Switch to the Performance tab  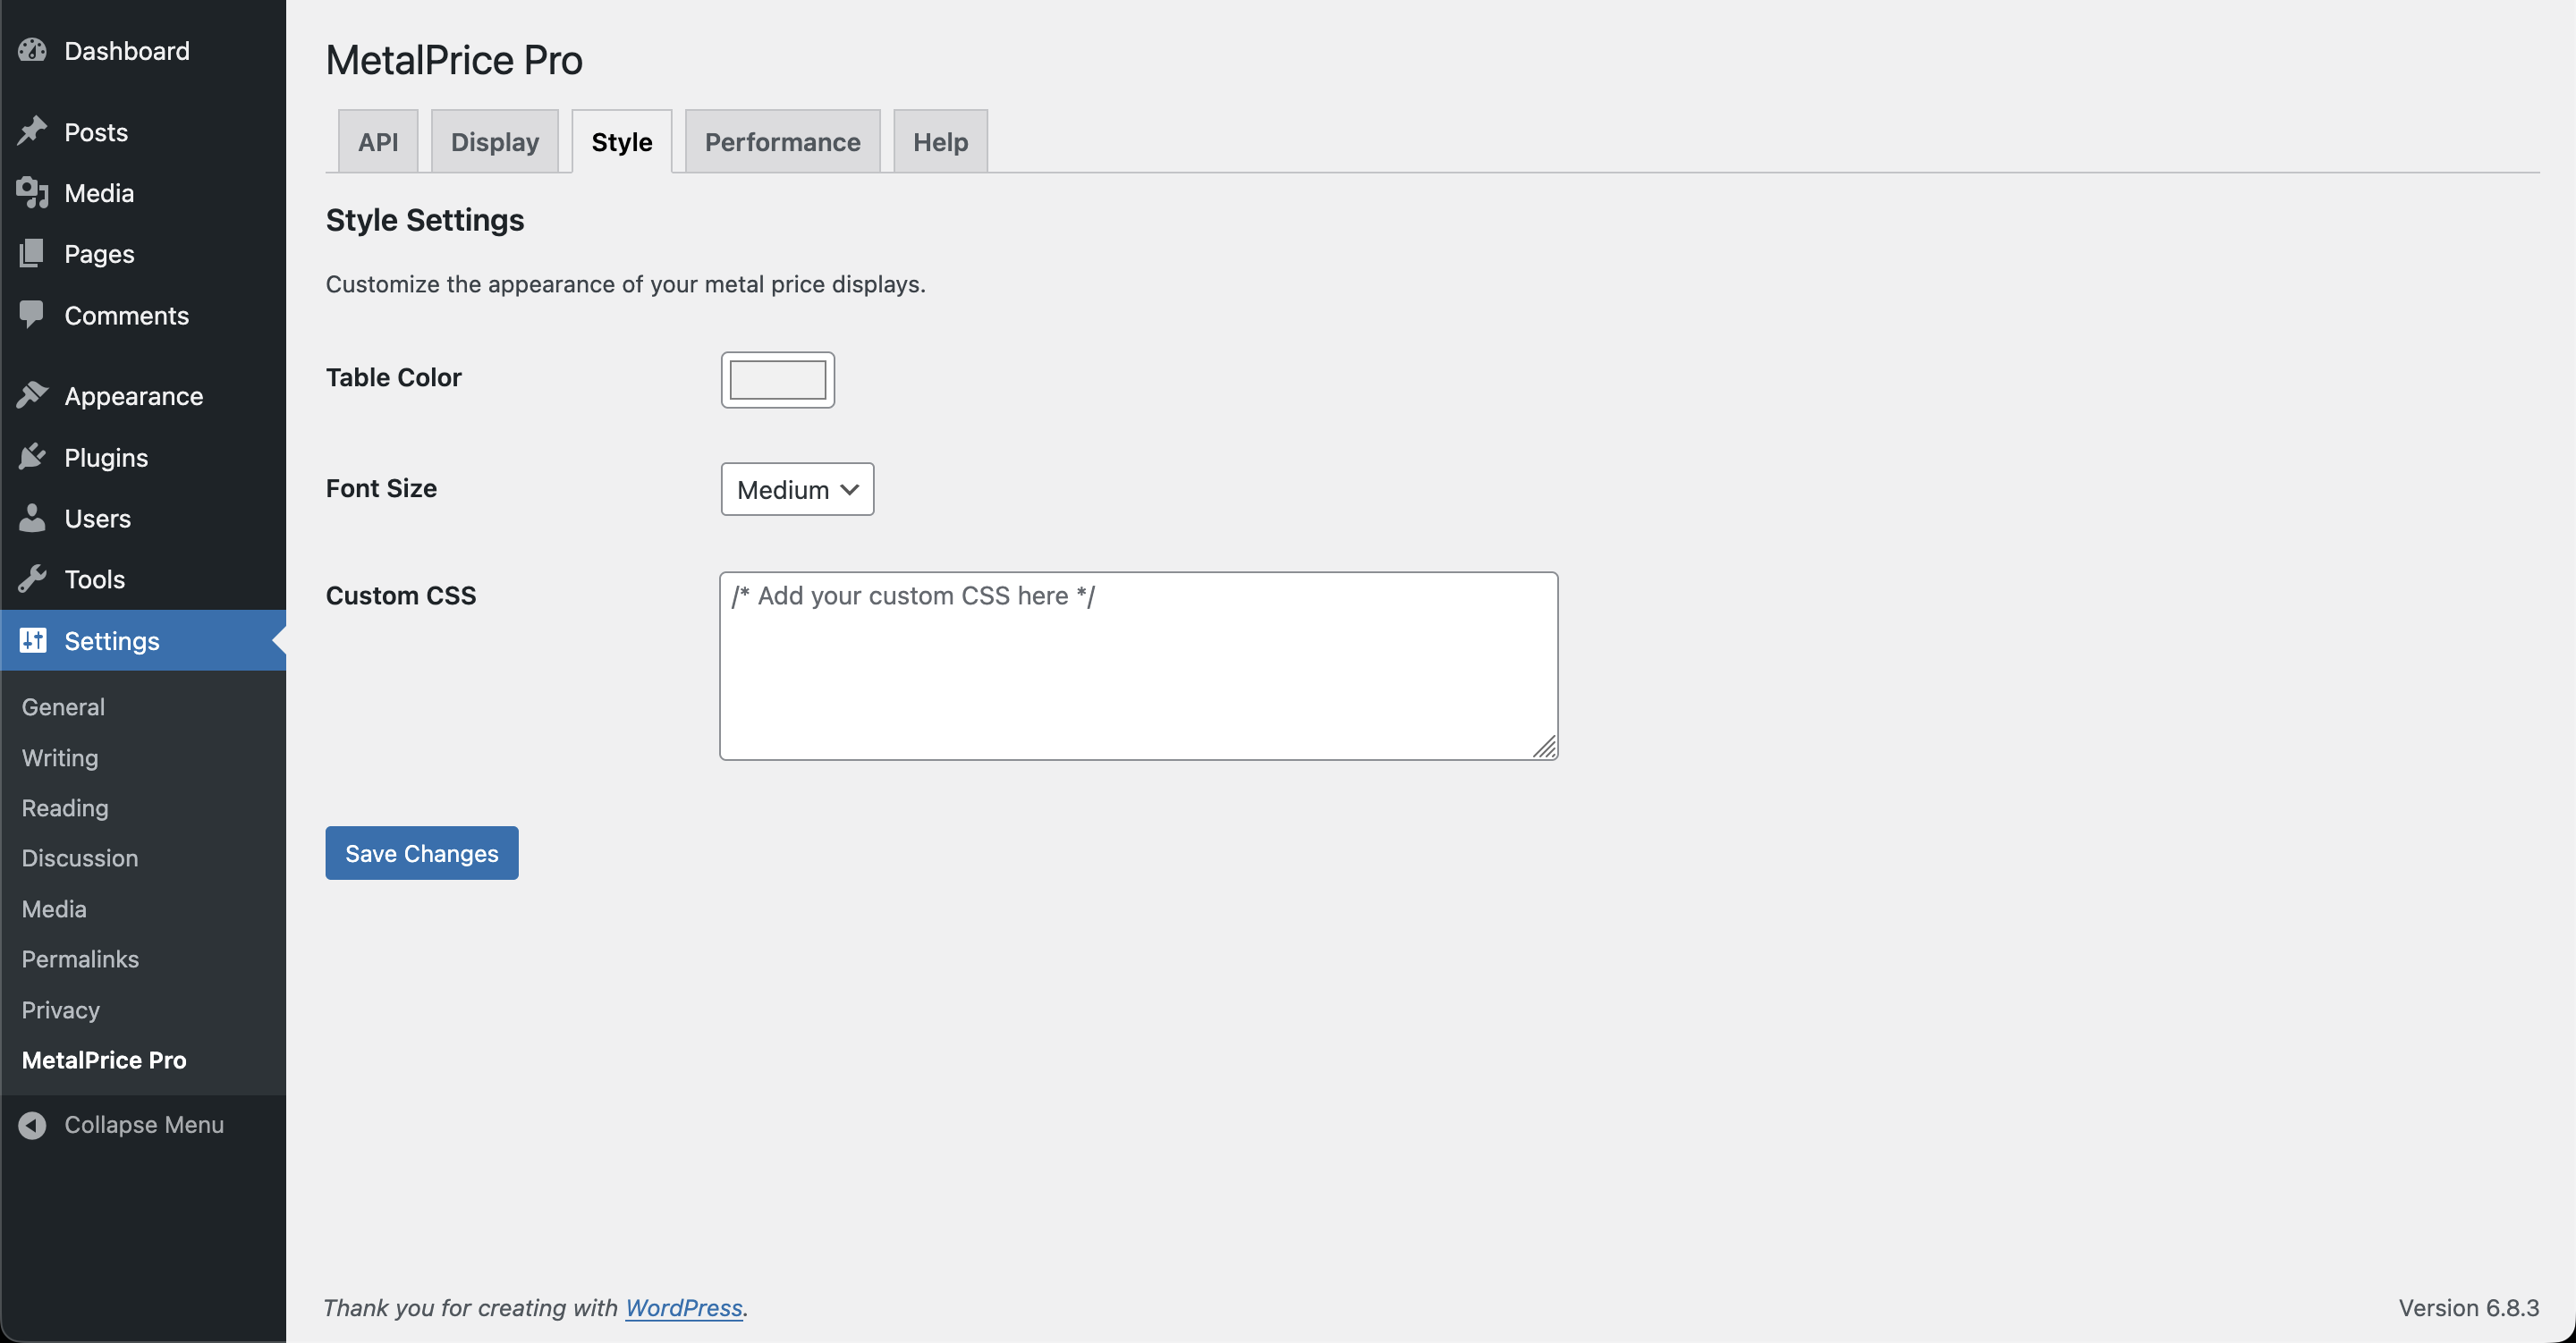coord(782,141)
